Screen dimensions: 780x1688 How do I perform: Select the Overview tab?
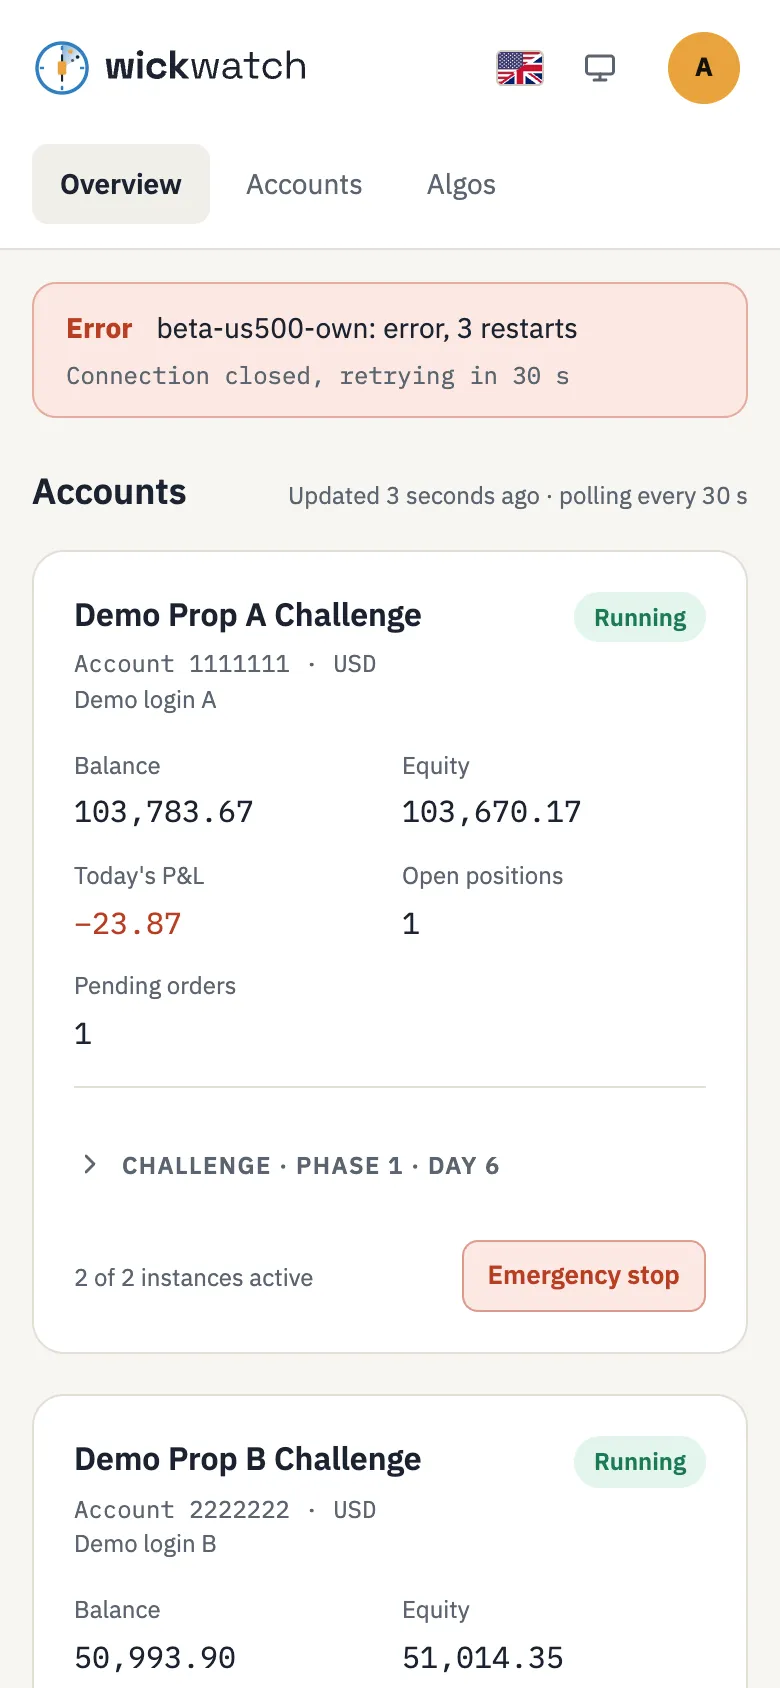121,184
